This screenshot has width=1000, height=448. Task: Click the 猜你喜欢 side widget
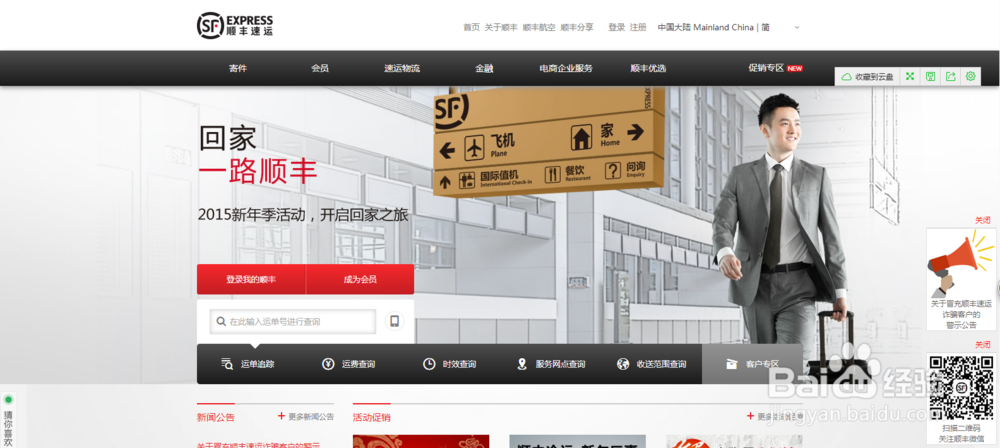tap(8, 421)
